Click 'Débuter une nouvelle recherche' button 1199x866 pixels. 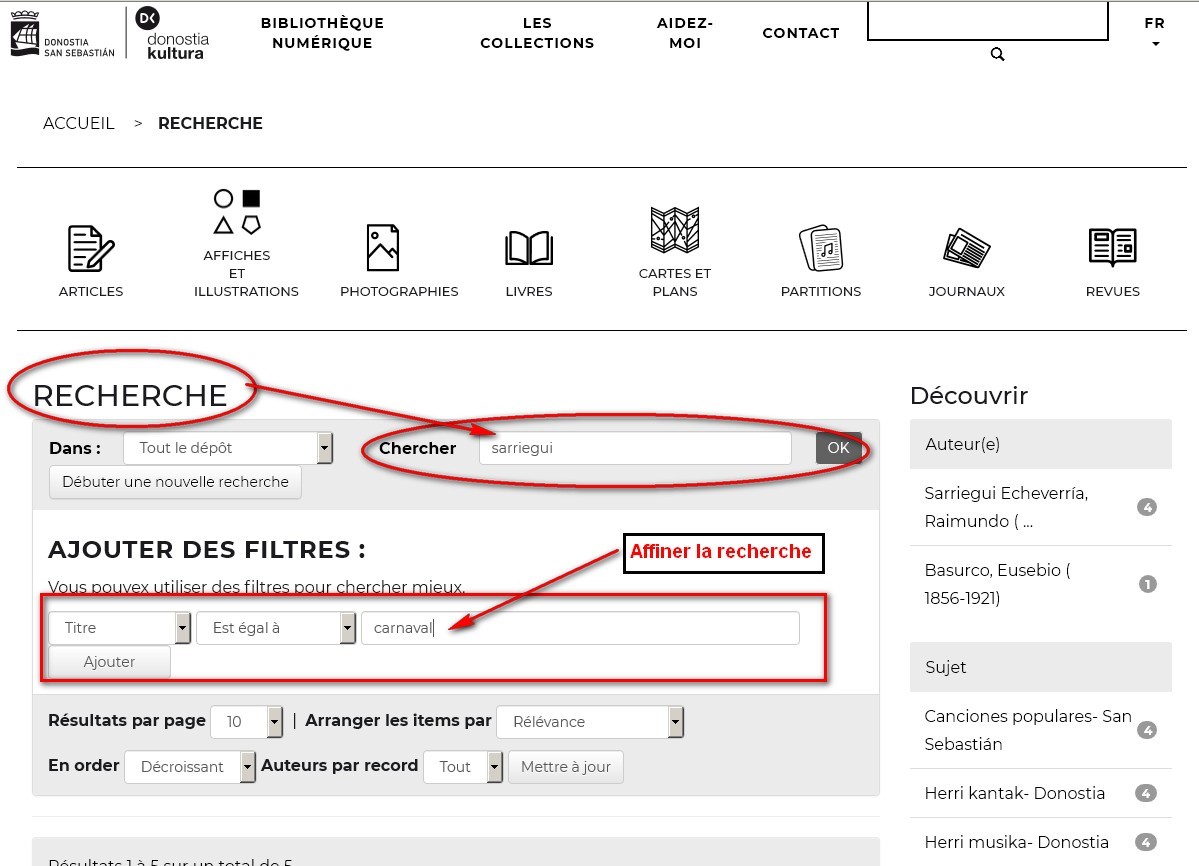175,482
